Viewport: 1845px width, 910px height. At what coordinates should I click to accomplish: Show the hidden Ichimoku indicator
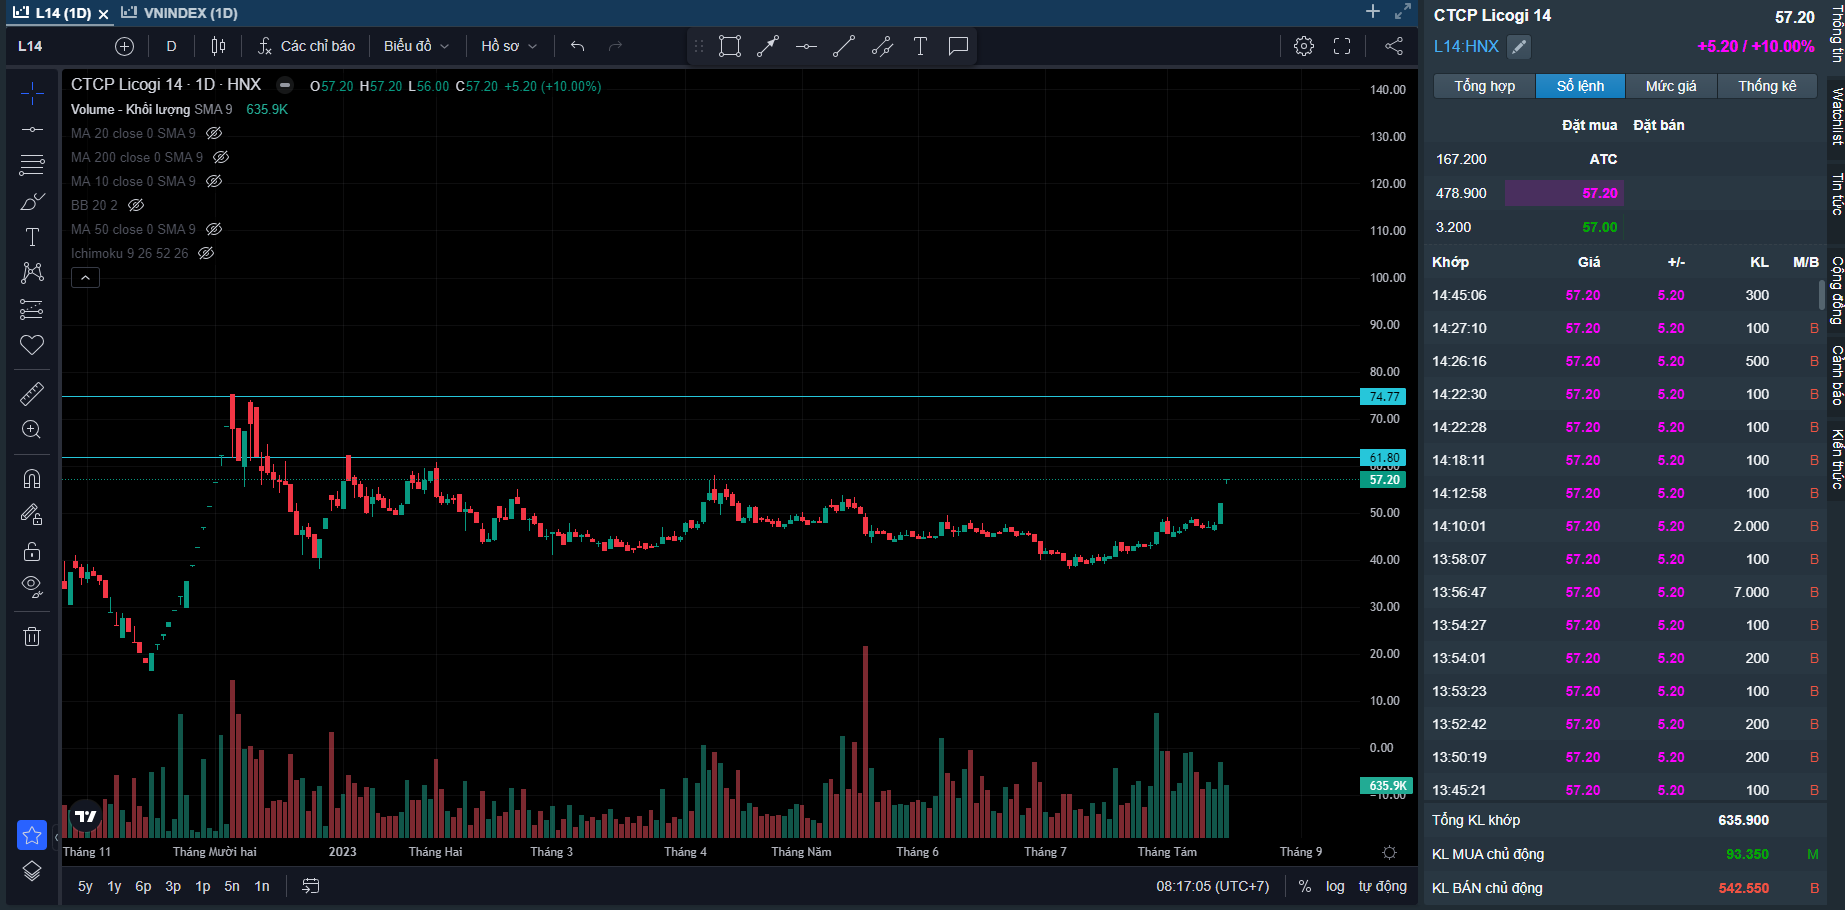206,253
